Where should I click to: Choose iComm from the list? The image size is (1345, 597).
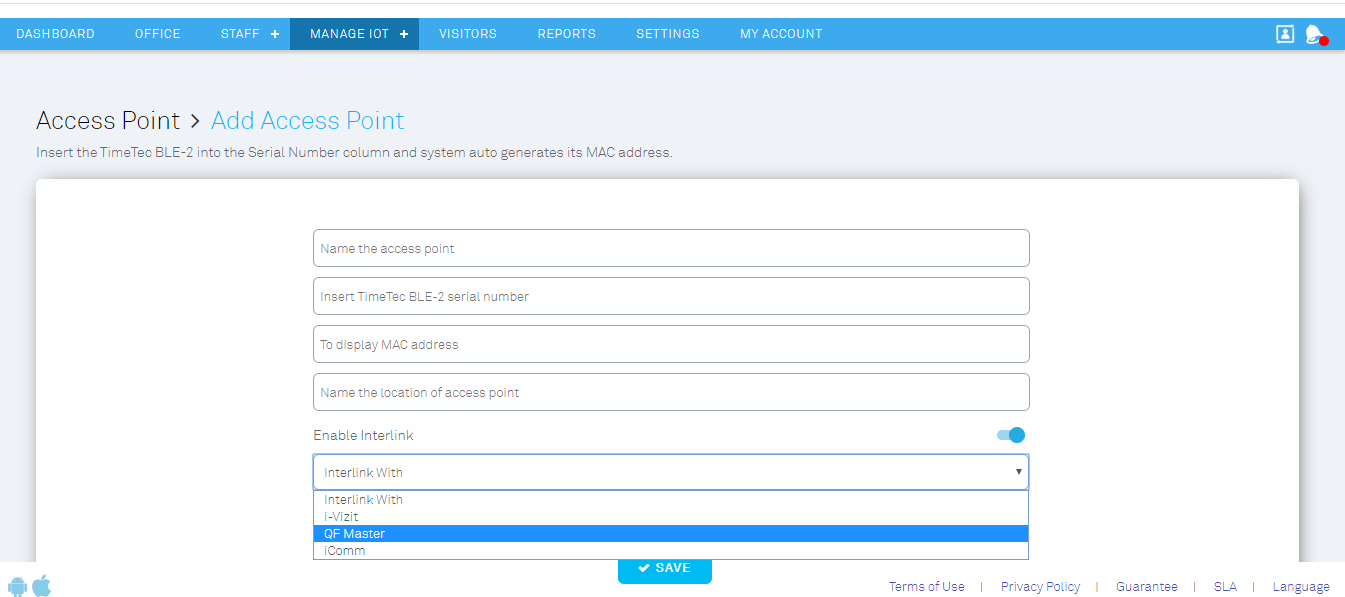[x=671, y=550]
